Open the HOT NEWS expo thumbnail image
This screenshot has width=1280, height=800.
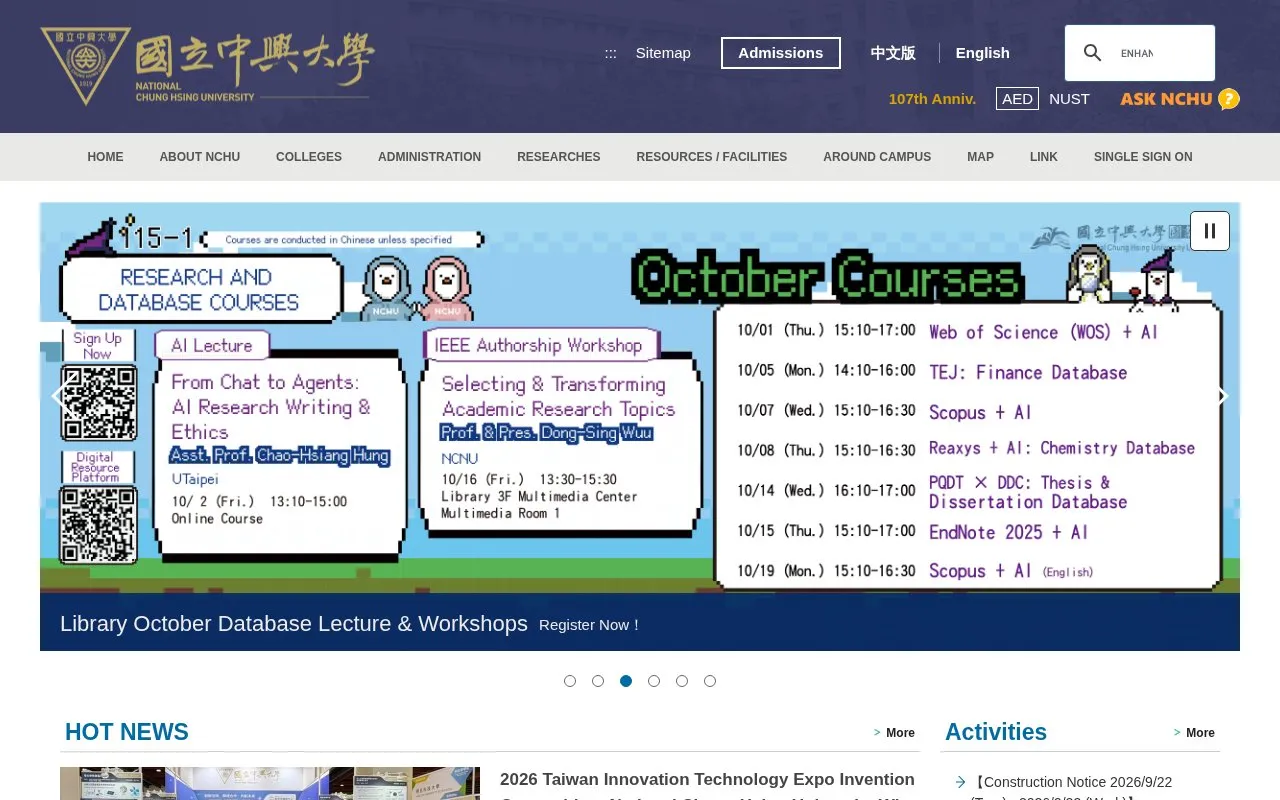(270, 784)
